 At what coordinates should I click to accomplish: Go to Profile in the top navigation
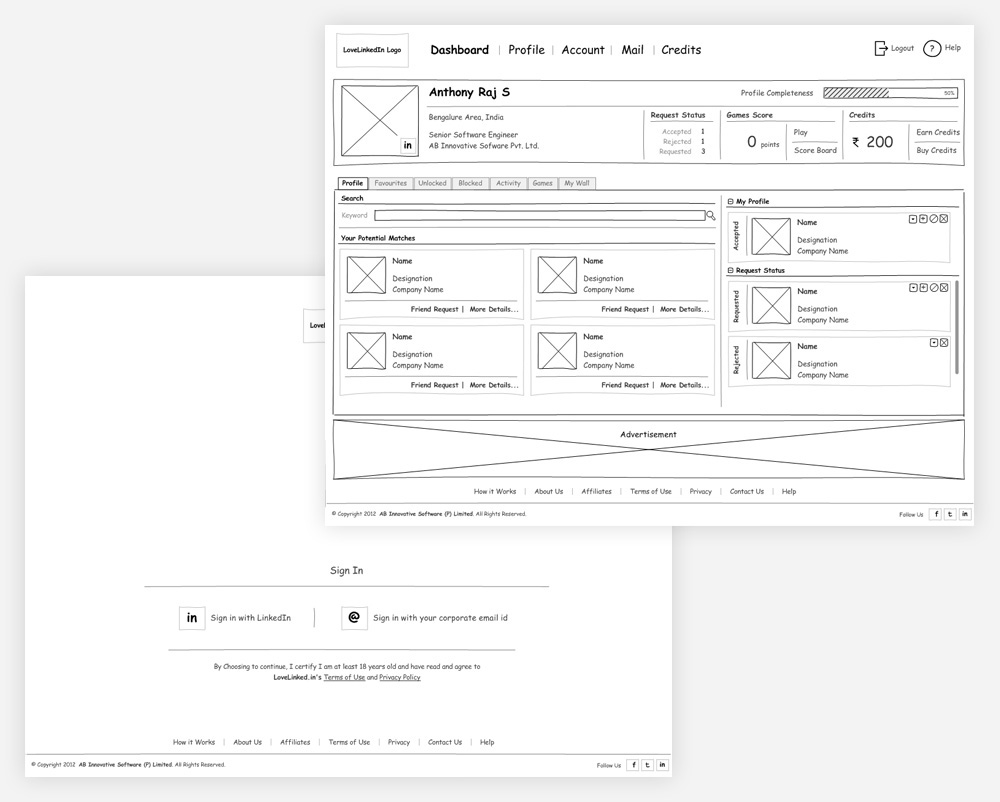click(x=526, y=50)
